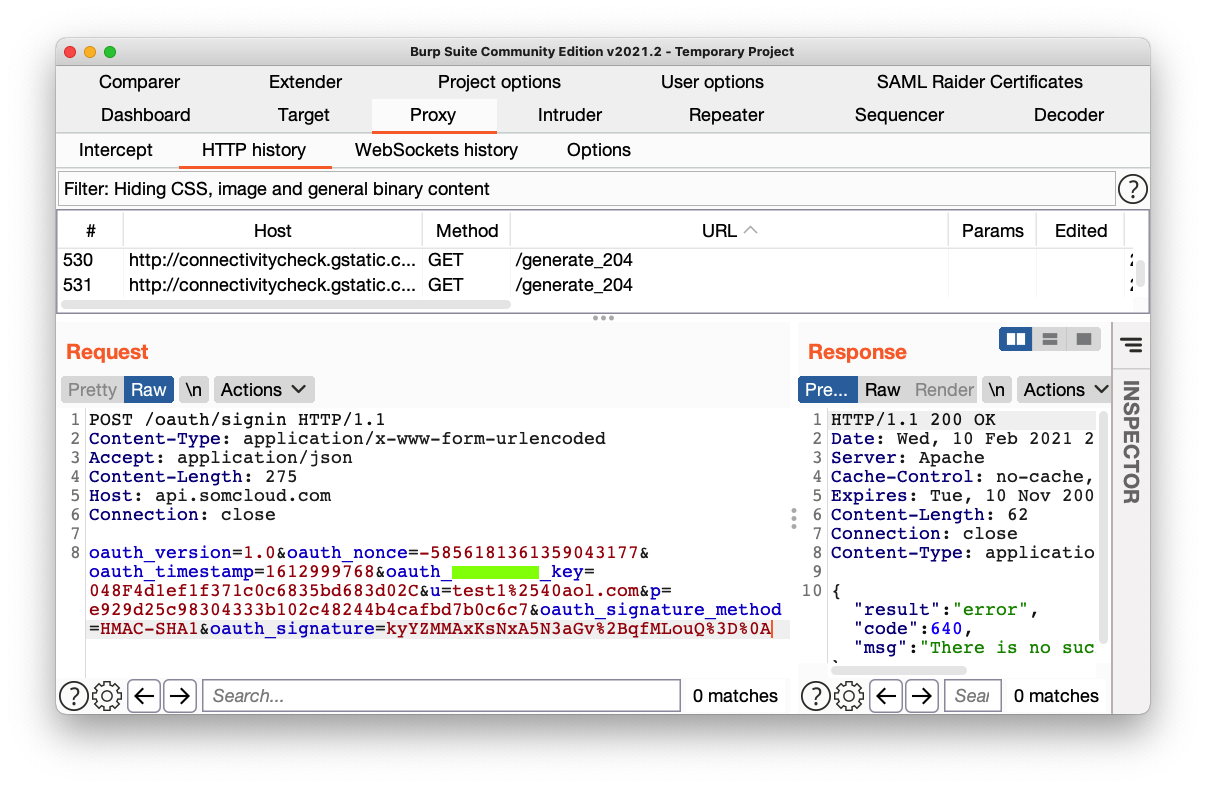This screenshot has width=1206, height=788.
Task: Sort by the # column header
Action: (x=91, y=231)
